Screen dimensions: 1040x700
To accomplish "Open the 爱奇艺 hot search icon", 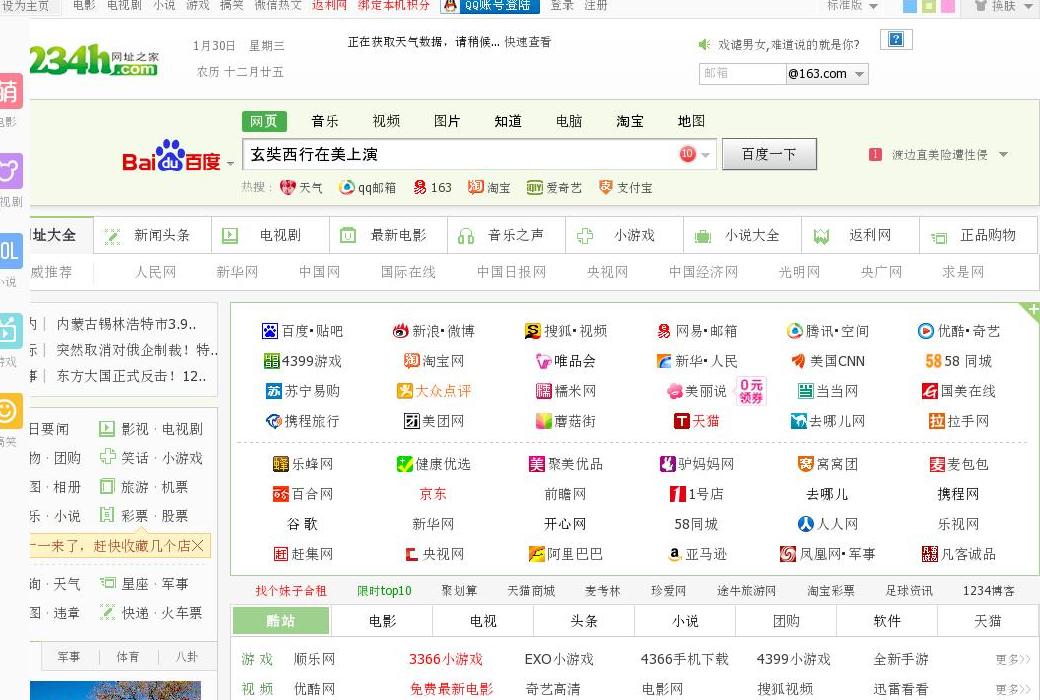I will [x=535, y=188].
